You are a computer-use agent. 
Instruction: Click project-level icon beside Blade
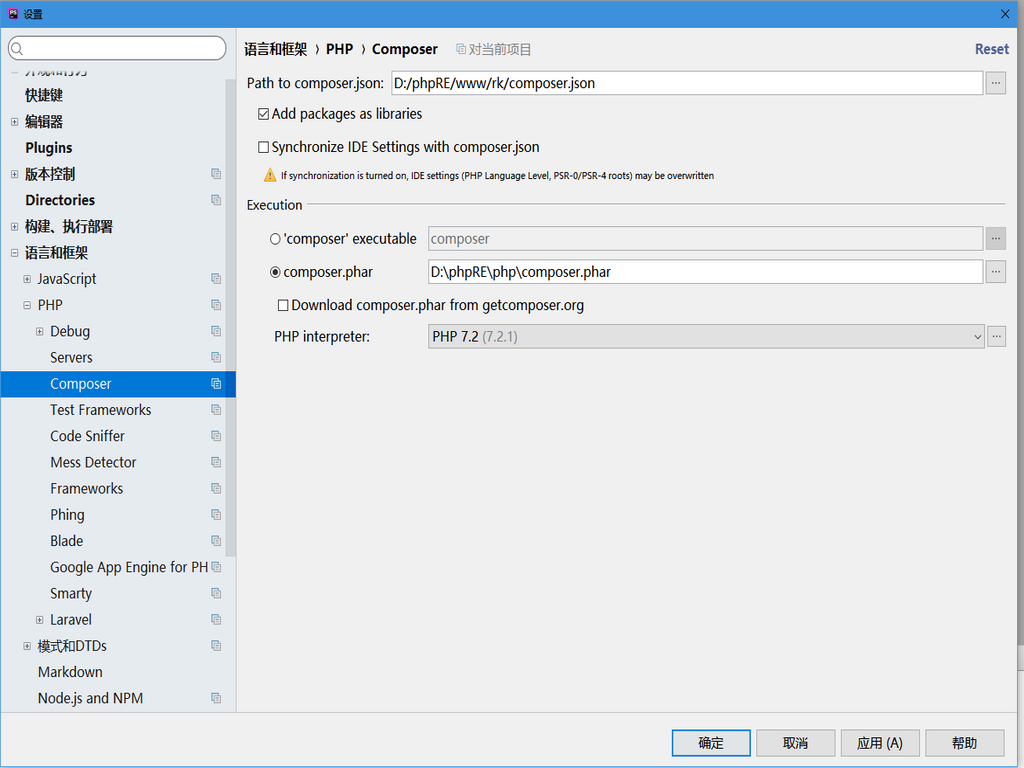(216, 541)
